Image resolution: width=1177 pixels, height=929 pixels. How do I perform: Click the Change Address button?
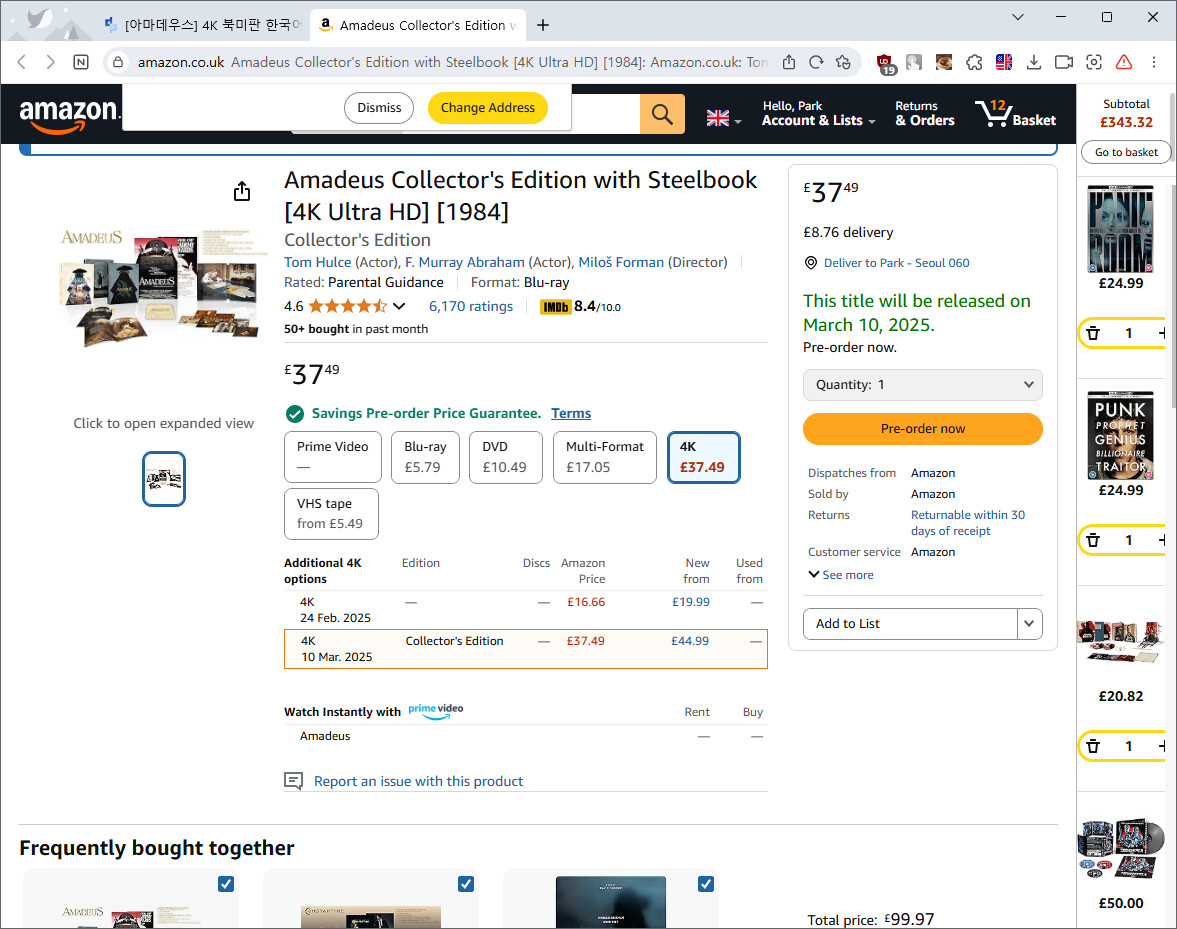pyautogui.click(x=488, y=108)
